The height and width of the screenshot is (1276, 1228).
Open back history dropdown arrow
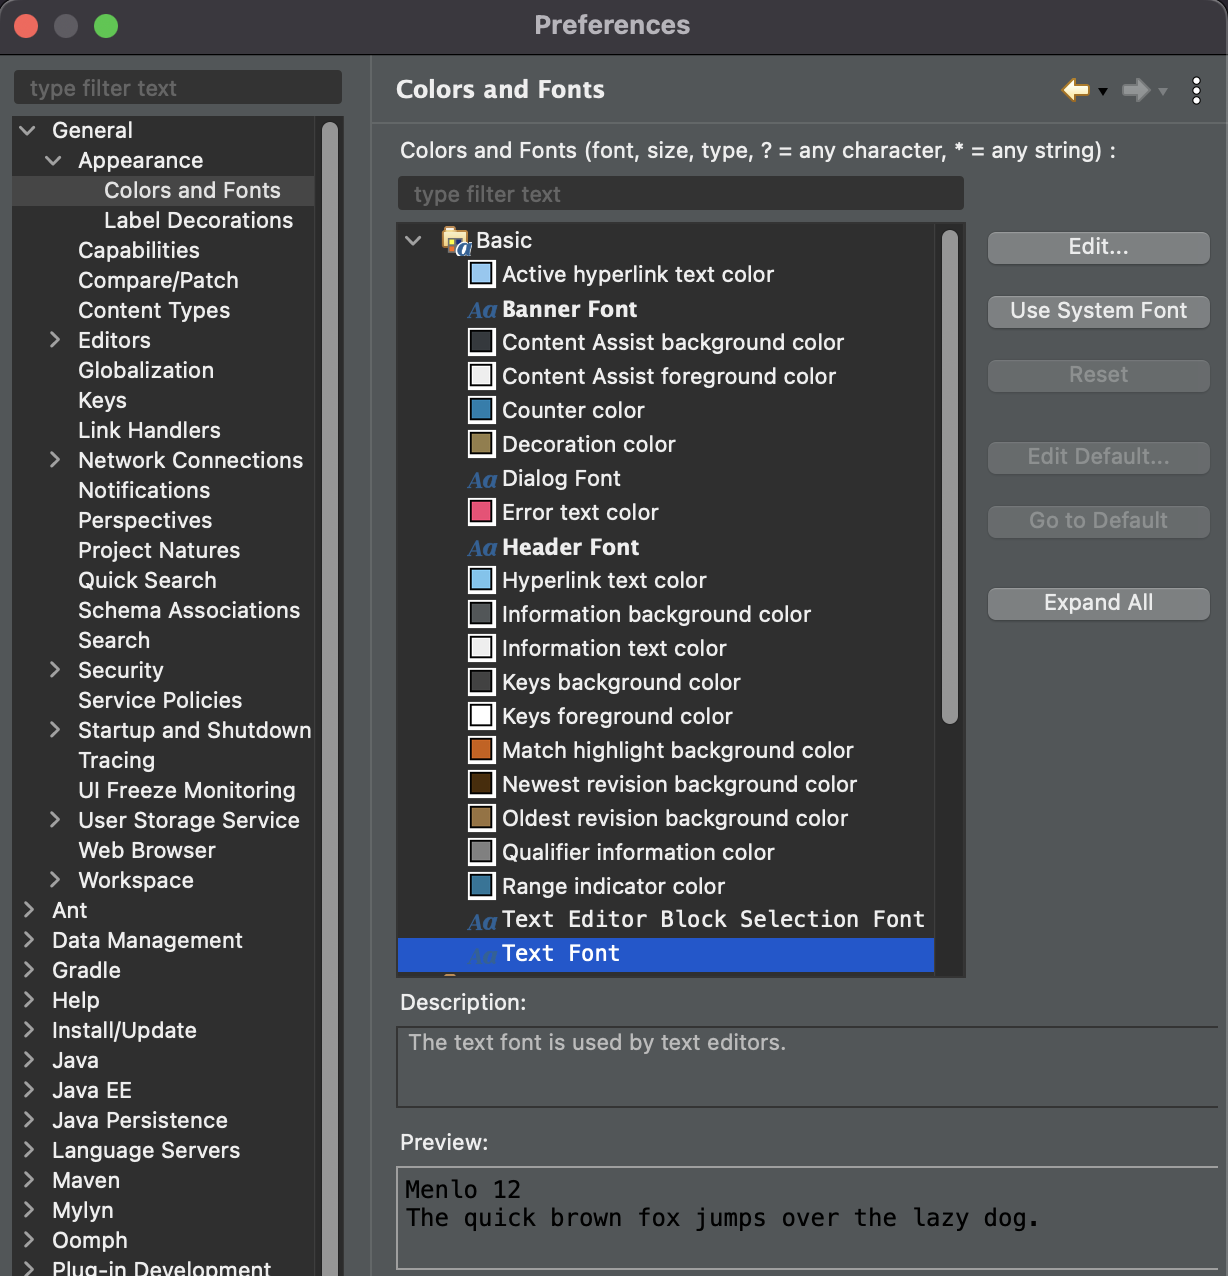[x=1103, y=91]
